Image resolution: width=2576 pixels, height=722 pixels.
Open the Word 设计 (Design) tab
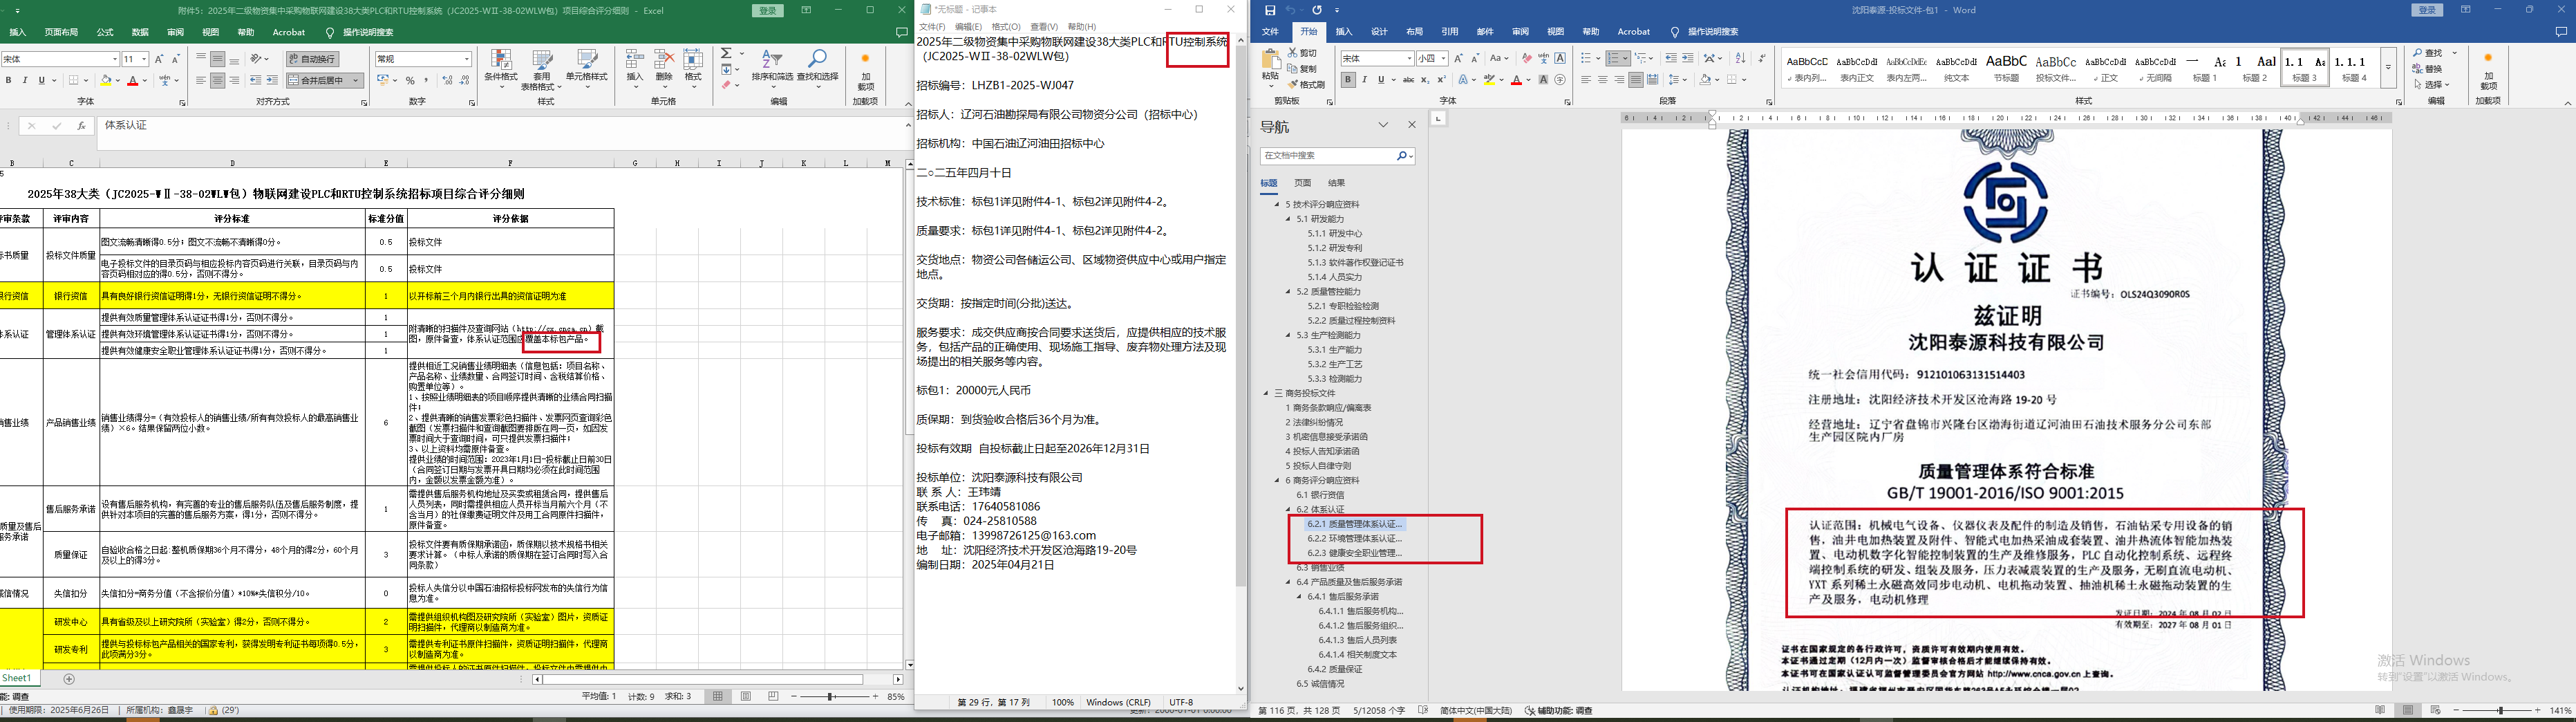[x=1379, y=32]
